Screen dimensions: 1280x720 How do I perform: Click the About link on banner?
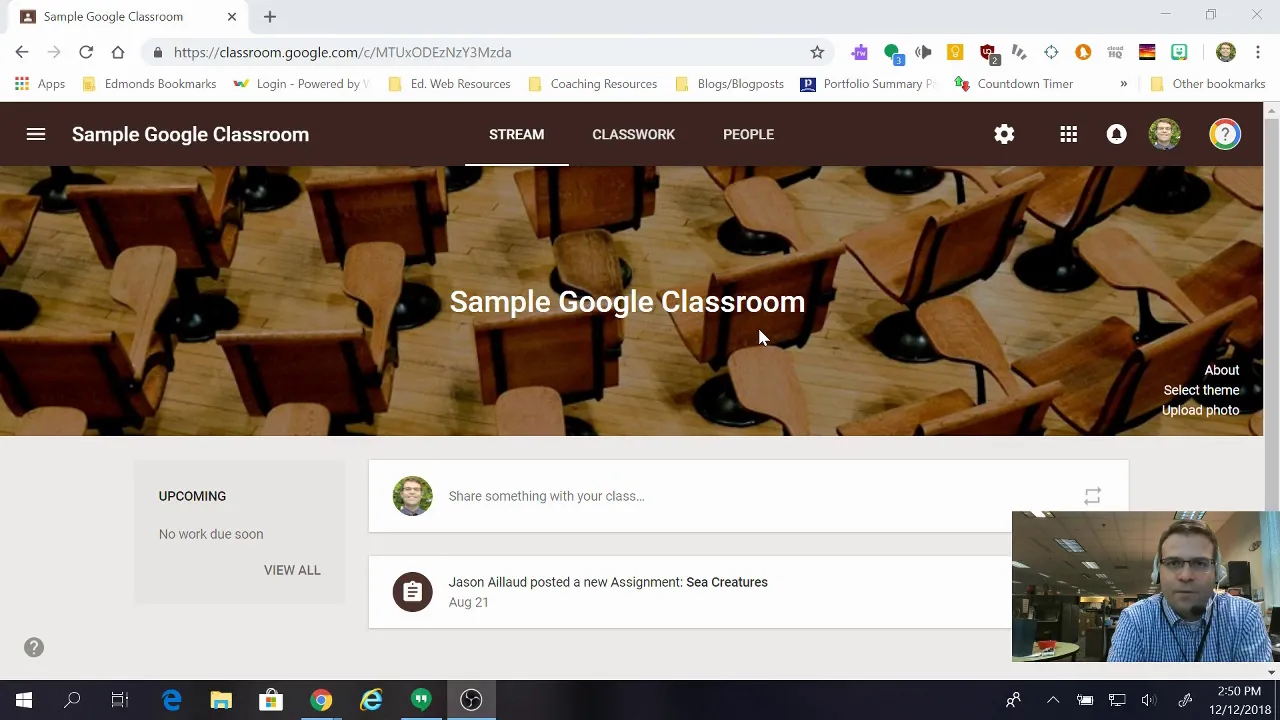pos(1221,370)
